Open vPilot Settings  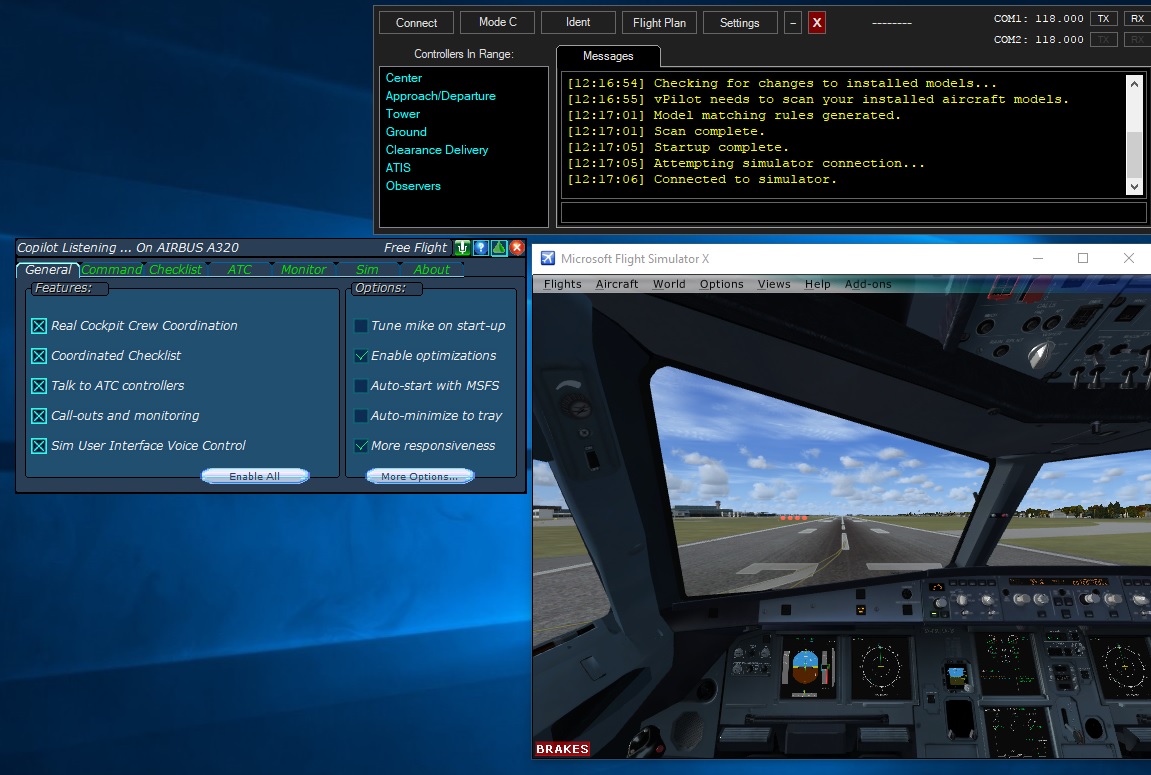[x=739, y=23]
